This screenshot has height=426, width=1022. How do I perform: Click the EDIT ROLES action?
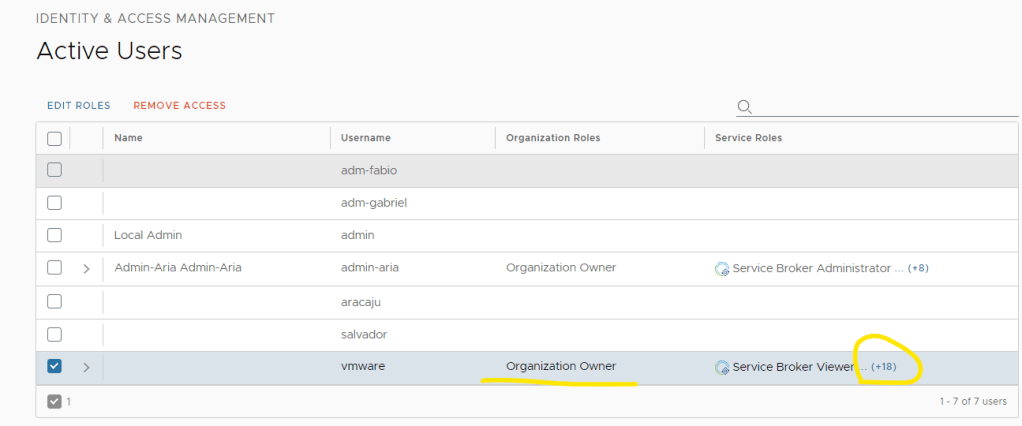point(78,105)
